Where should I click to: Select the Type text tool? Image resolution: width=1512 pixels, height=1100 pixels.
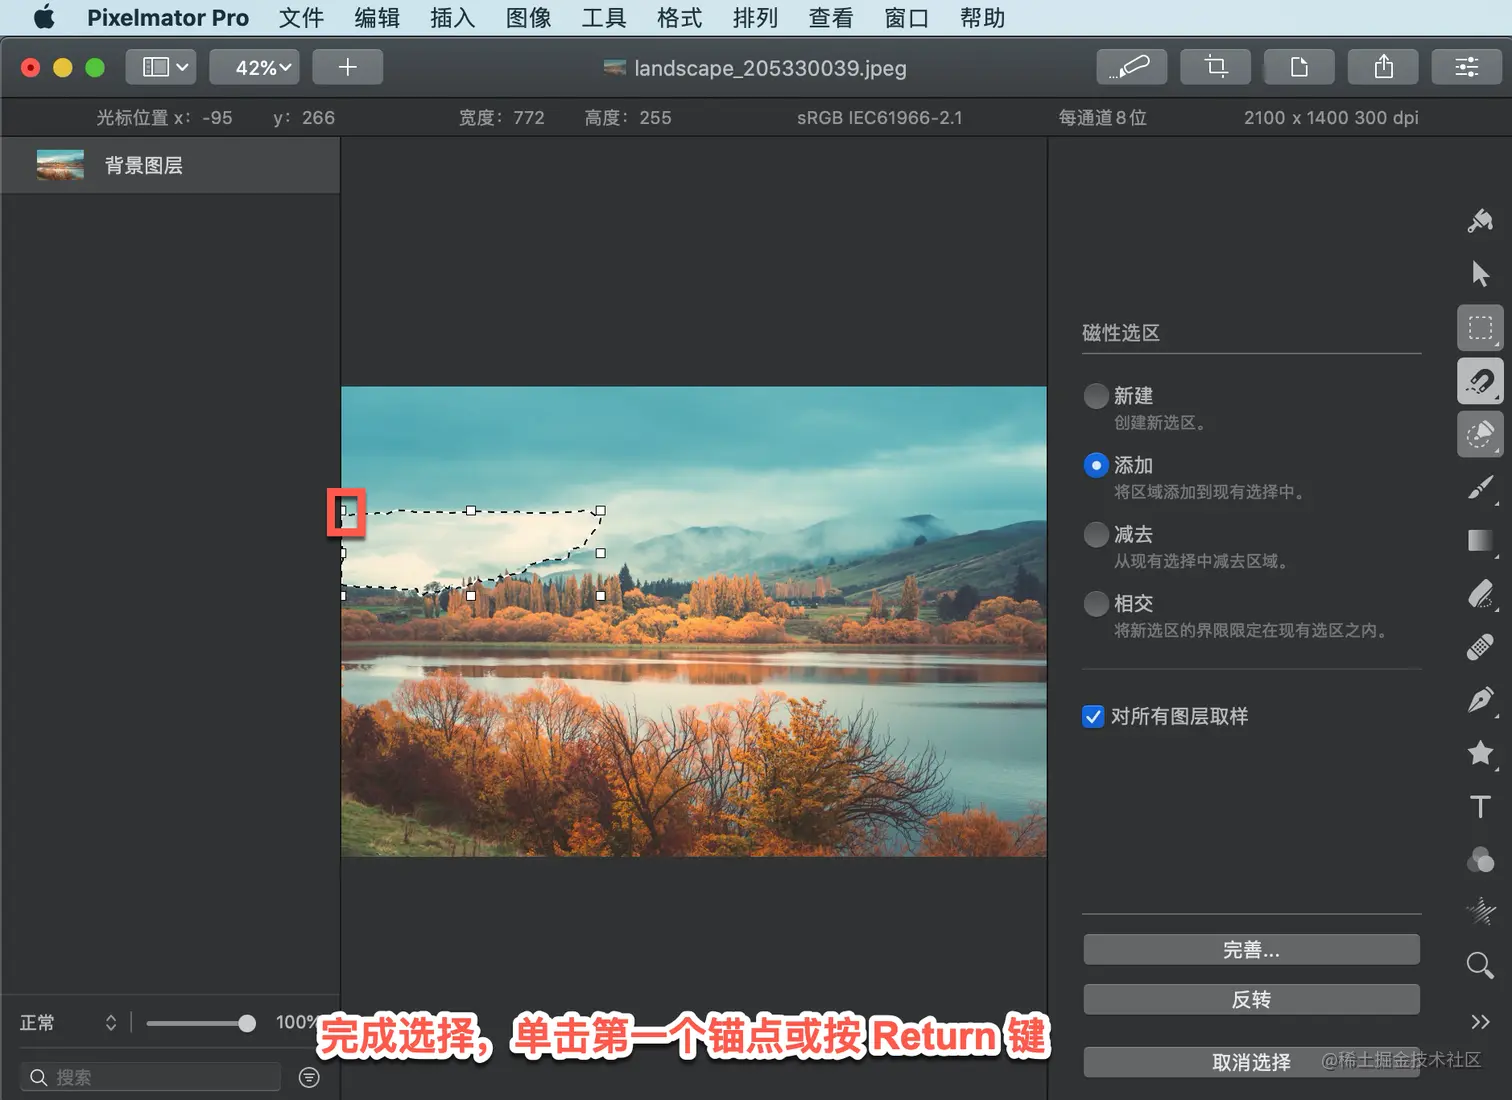click(1480, 806)
